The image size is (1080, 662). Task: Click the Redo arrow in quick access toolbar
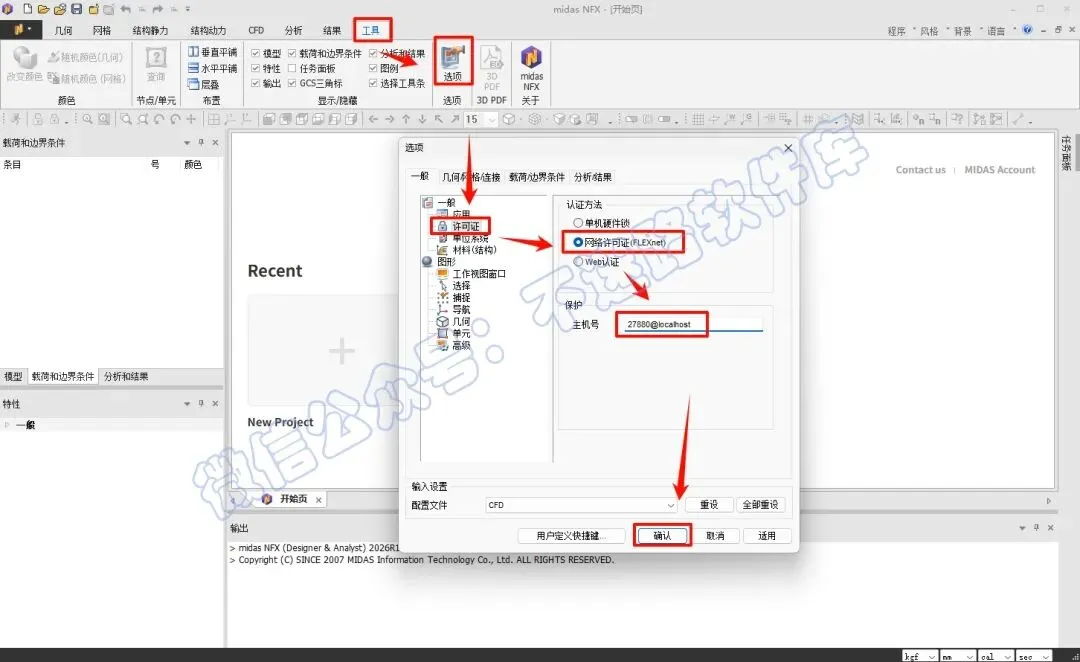tap(158, 9)
